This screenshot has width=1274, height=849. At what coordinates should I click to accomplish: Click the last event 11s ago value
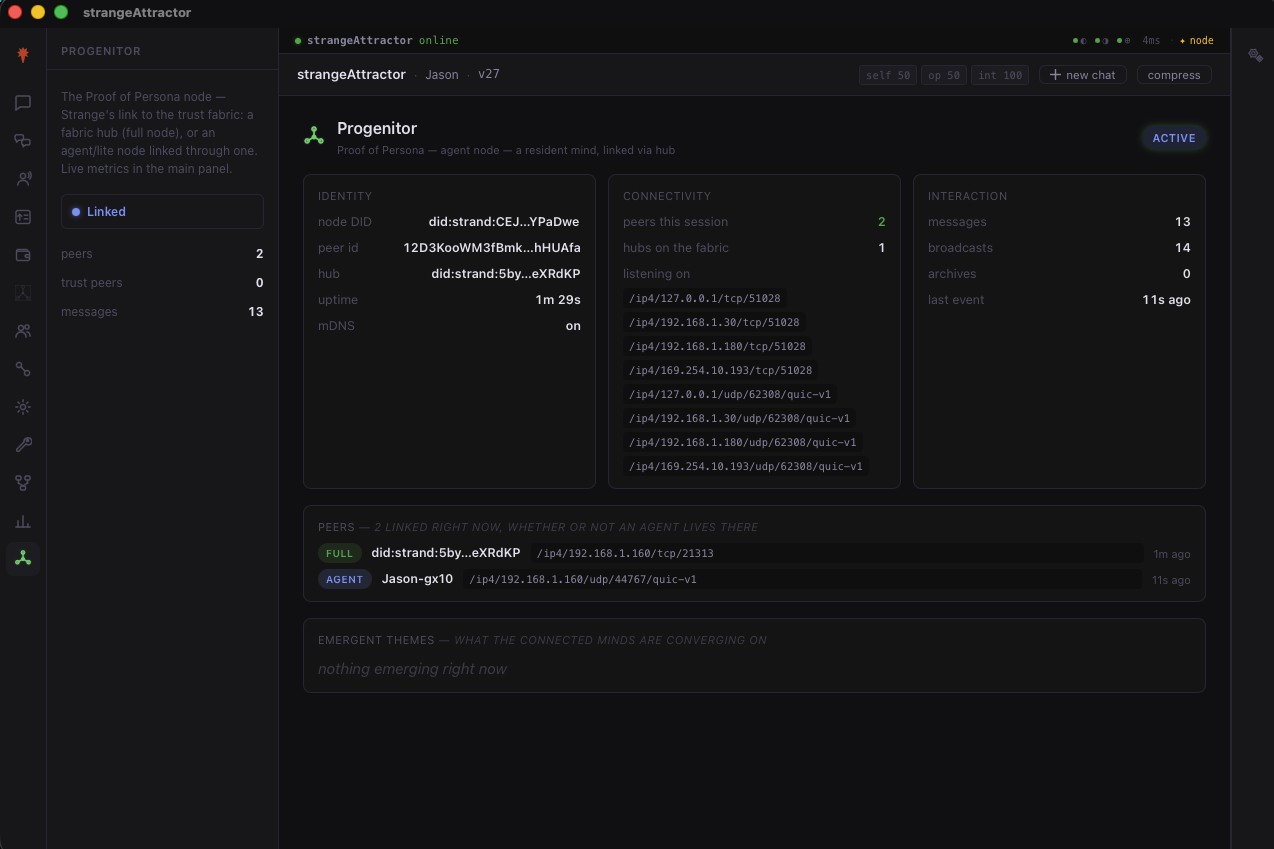[1166, 300]
